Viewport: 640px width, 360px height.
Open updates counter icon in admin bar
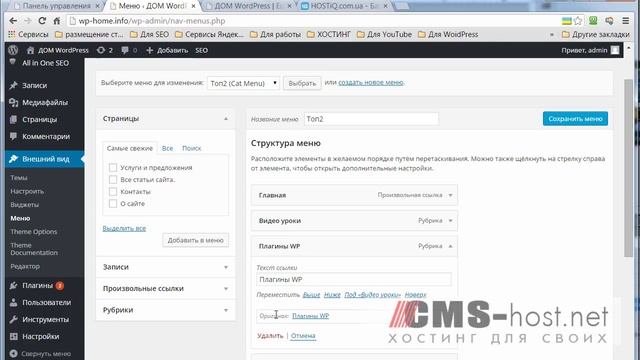(101, 50)
